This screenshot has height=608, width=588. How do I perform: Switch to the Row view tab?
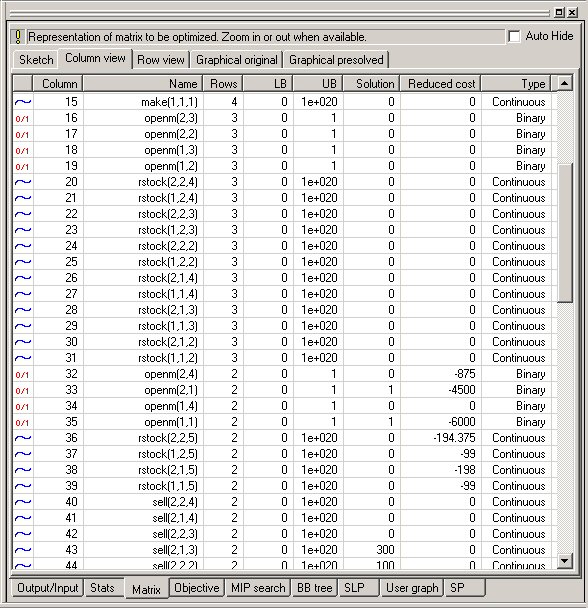click(161, 60)
